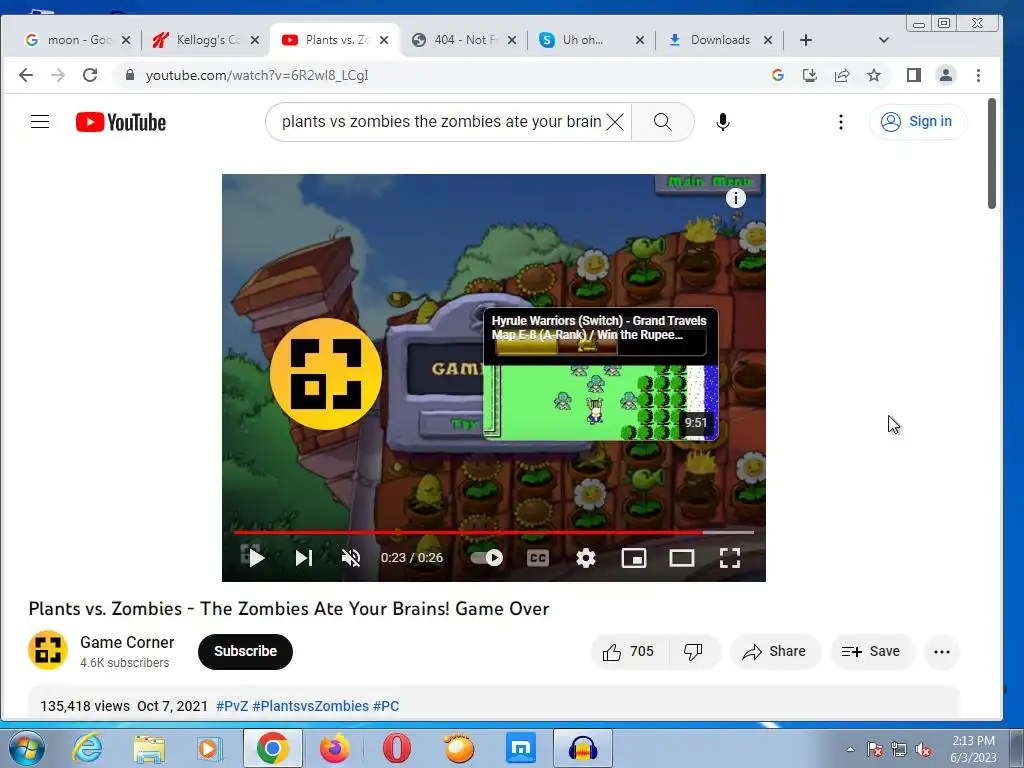Switch to the 404 Not Found tab
Screen dimensions: 1024x768
click(464, 40)
